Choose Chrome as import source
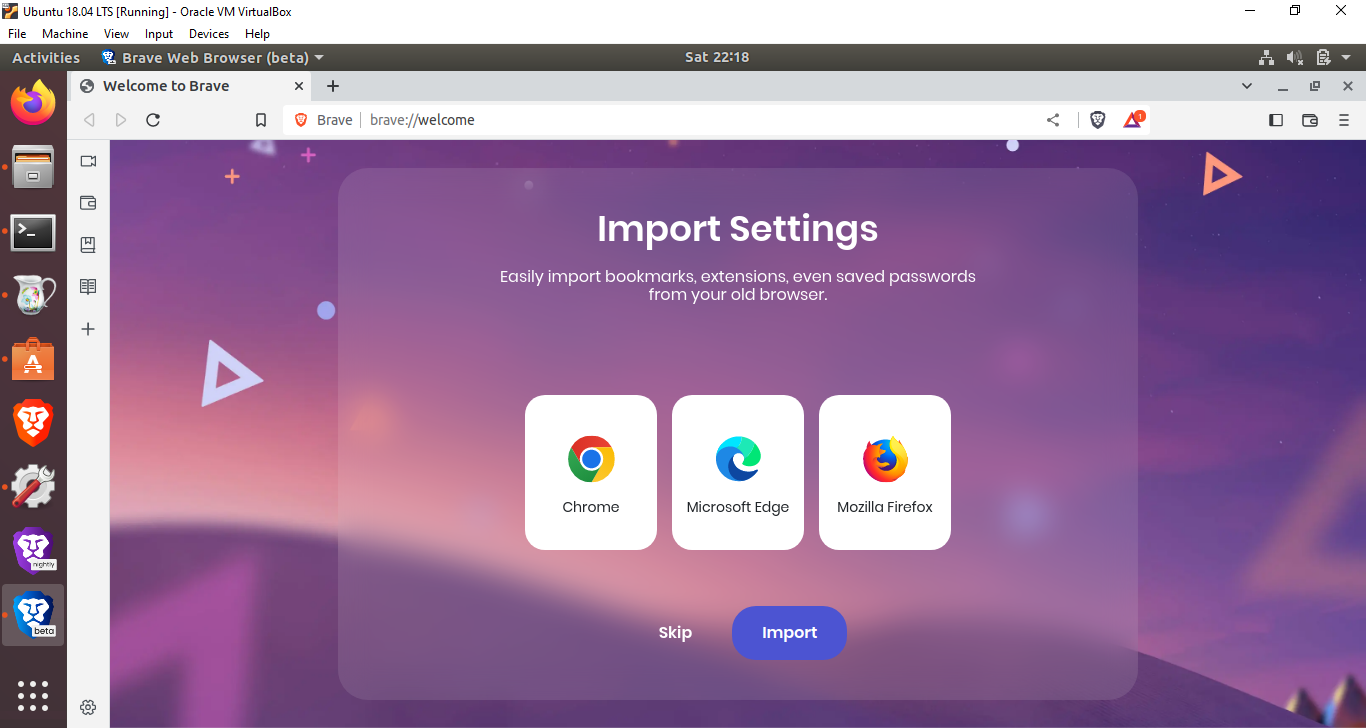This screenshot has width=1366, height=728. click(591, 472)
